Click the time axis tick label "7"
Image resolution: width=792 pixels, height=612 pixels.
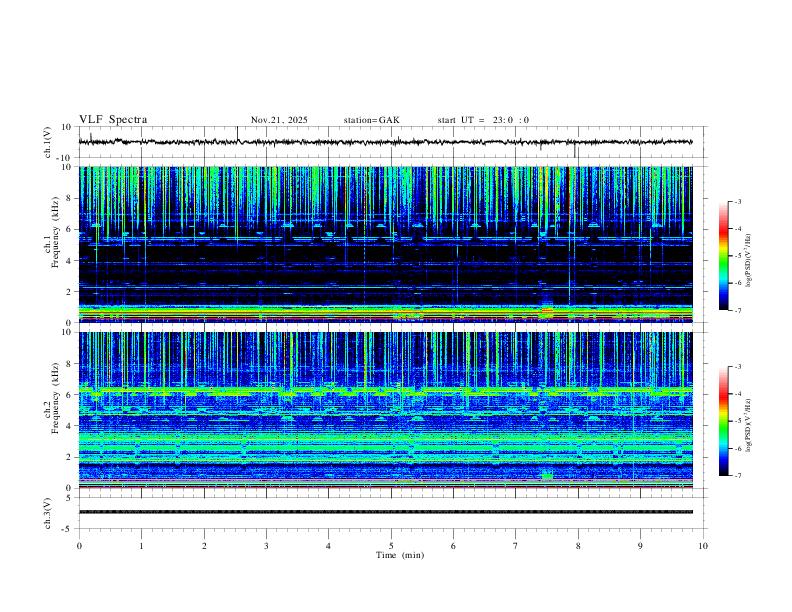[516, 546]
